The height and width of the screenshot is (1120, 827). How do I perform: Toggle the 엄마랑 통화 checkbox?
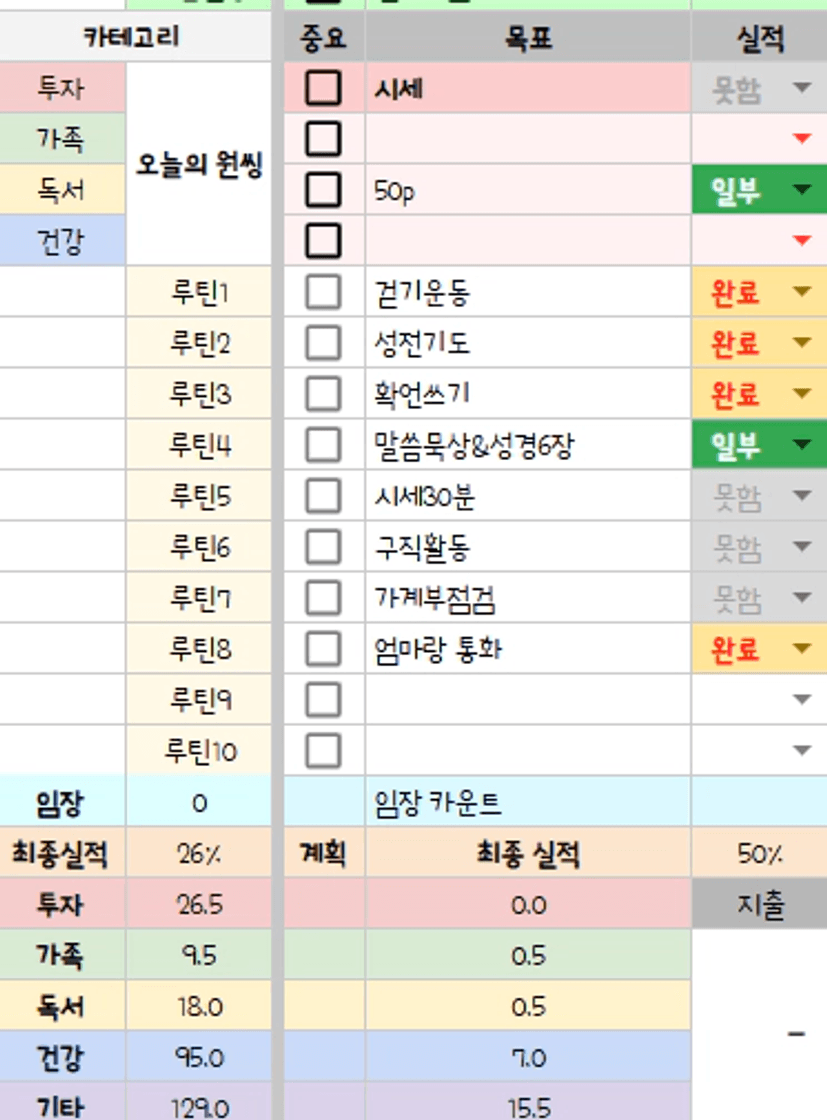[323, 649]
